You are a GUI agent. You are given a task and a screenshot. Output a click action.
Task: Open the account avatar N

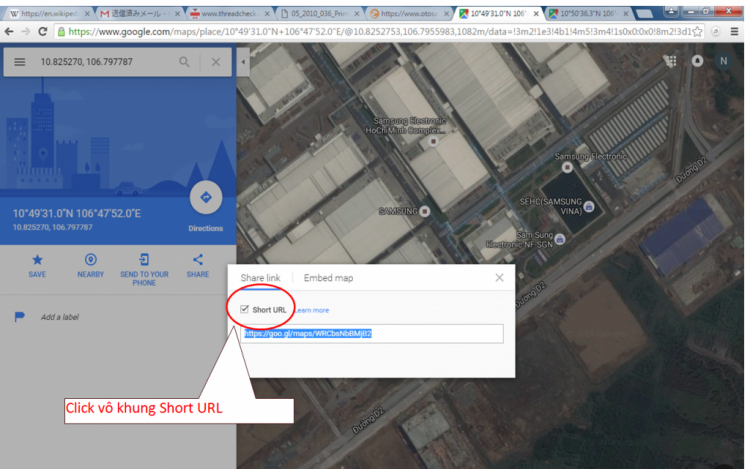coord(724,61)
